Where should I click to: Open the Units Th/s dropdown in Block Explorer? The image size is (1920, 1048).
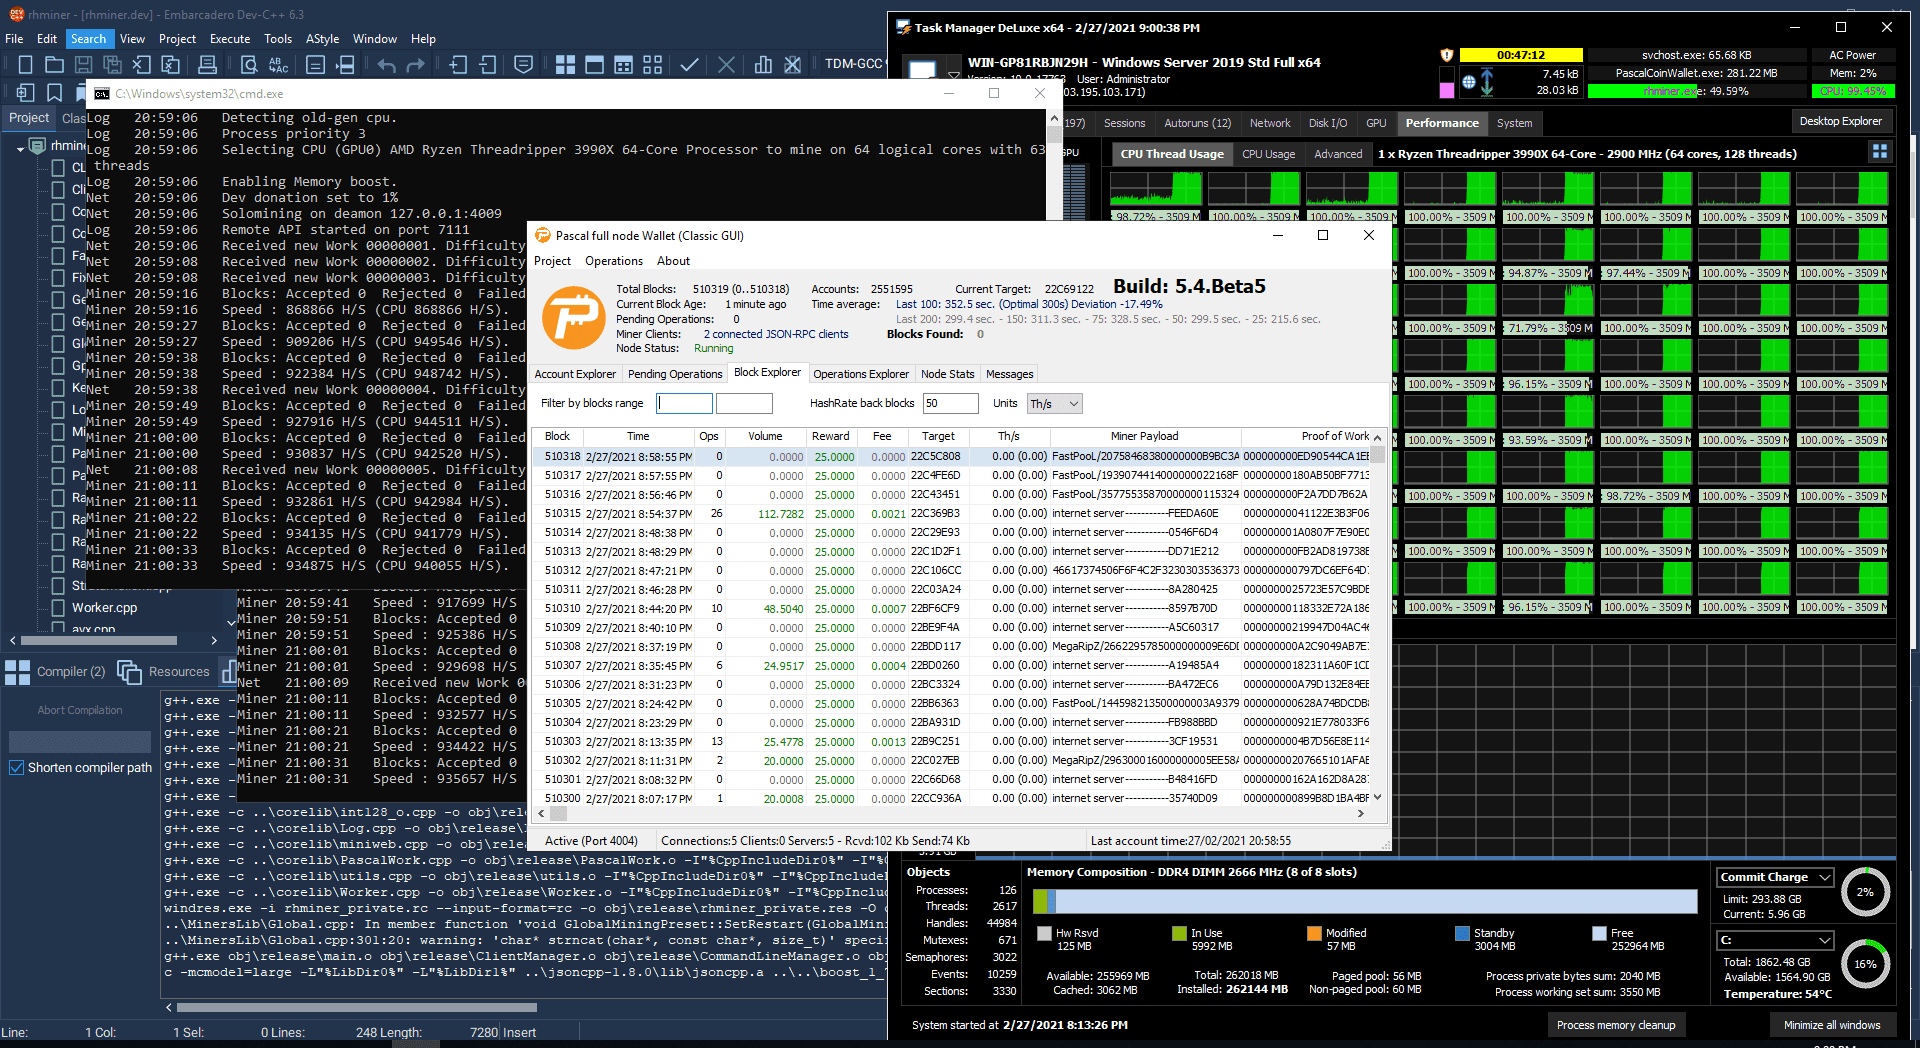[x=1054, y=404]
